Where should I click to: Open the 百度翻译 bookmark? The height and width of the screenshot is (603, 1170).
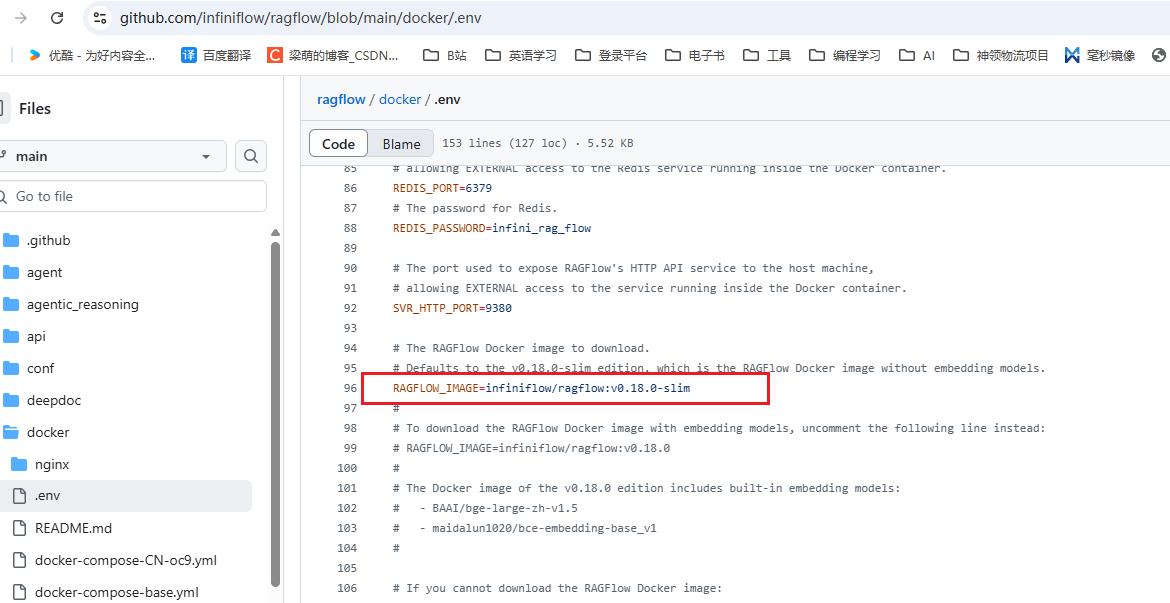click(x=216, y=55)
